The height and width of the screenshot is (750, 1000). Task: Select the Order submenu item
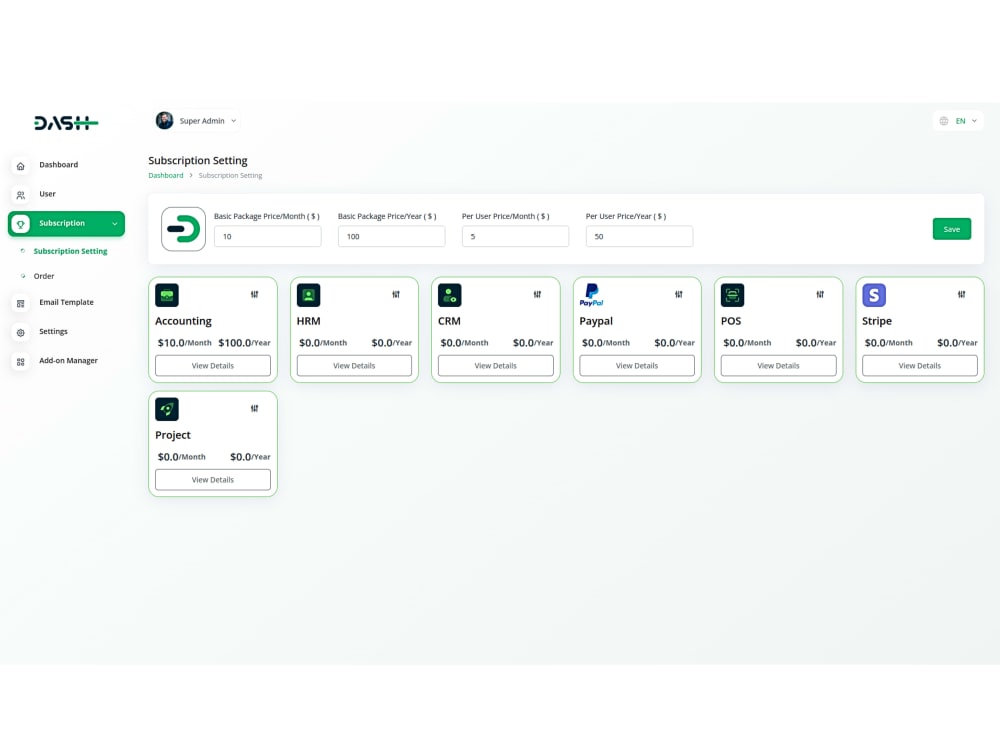click(x=44, y=276)
